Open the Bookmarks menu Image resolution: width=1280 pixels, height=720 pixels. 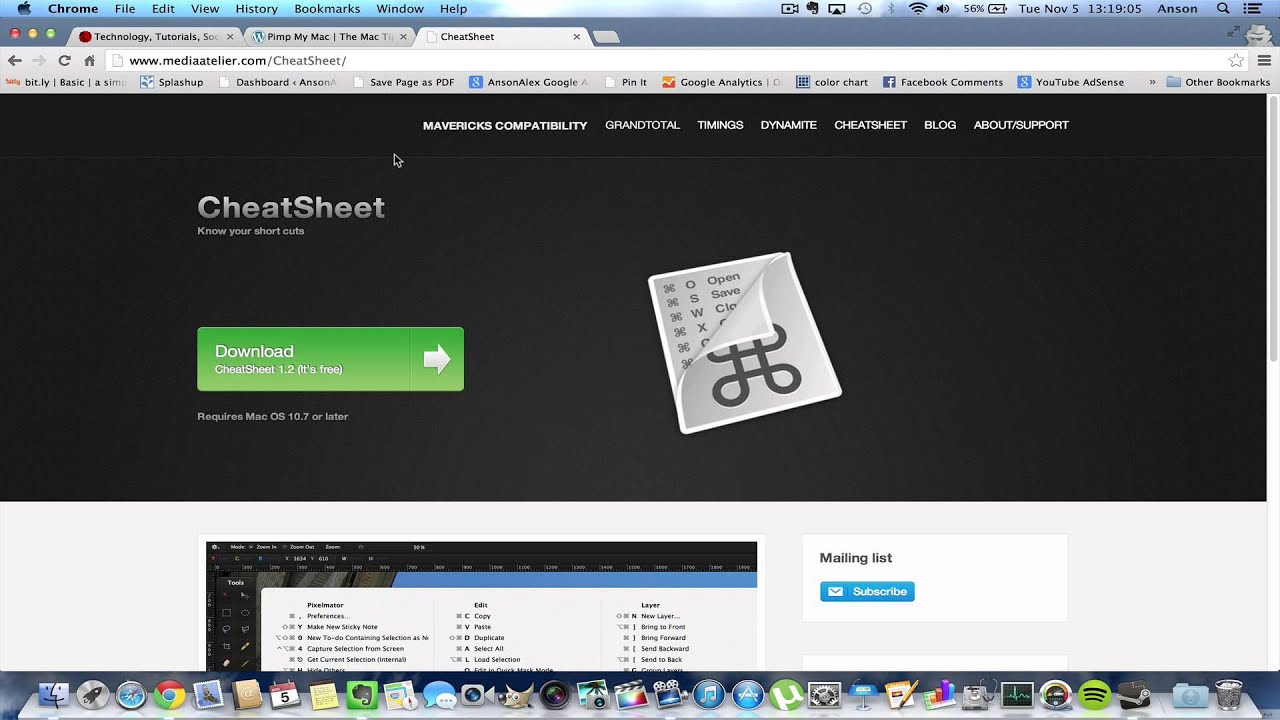tap(327, 9)
